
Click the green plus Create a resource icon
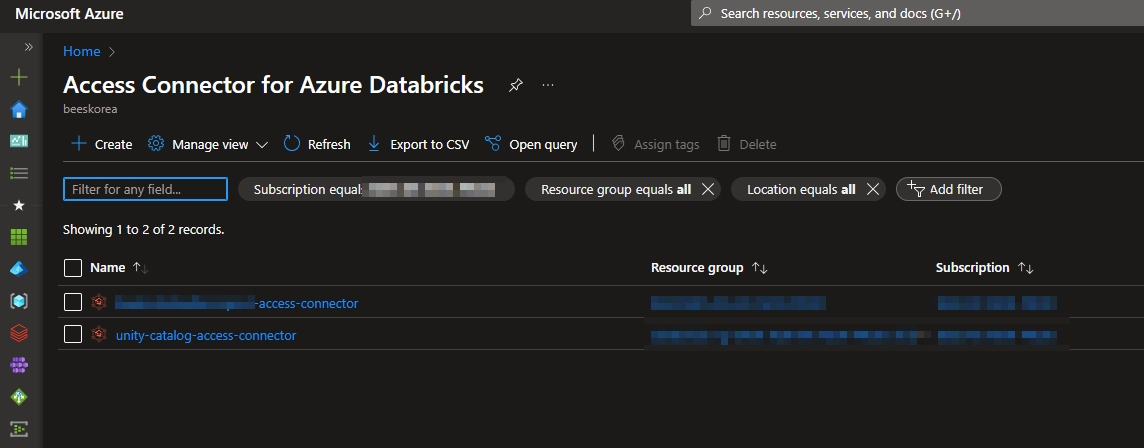[19, 77]
